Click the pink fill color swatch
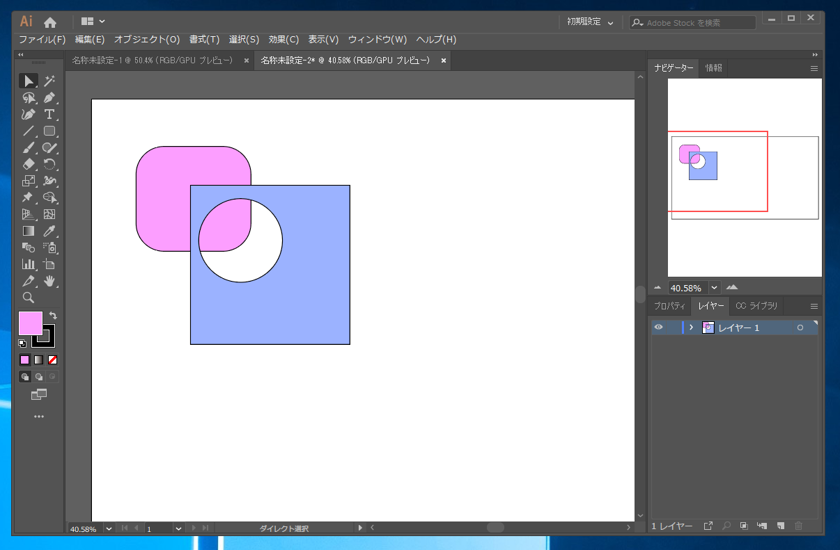This screenshot has height=550, width=840. click(x=30, y=323)
